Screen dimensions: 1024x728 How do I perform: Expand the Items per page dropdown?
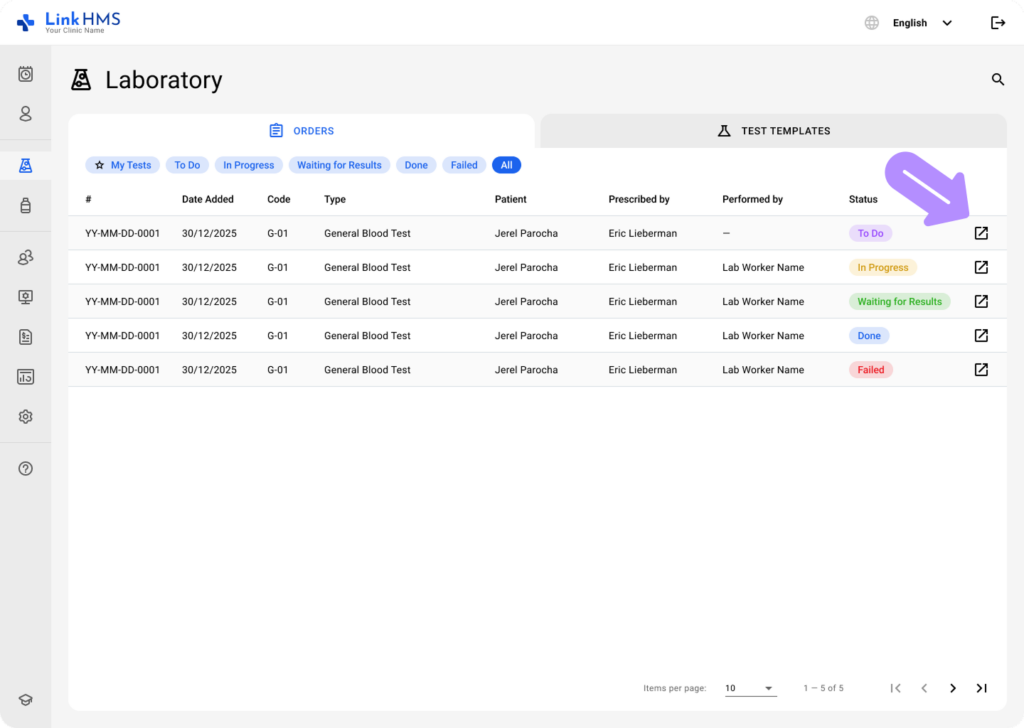click(x=750, y=688)
